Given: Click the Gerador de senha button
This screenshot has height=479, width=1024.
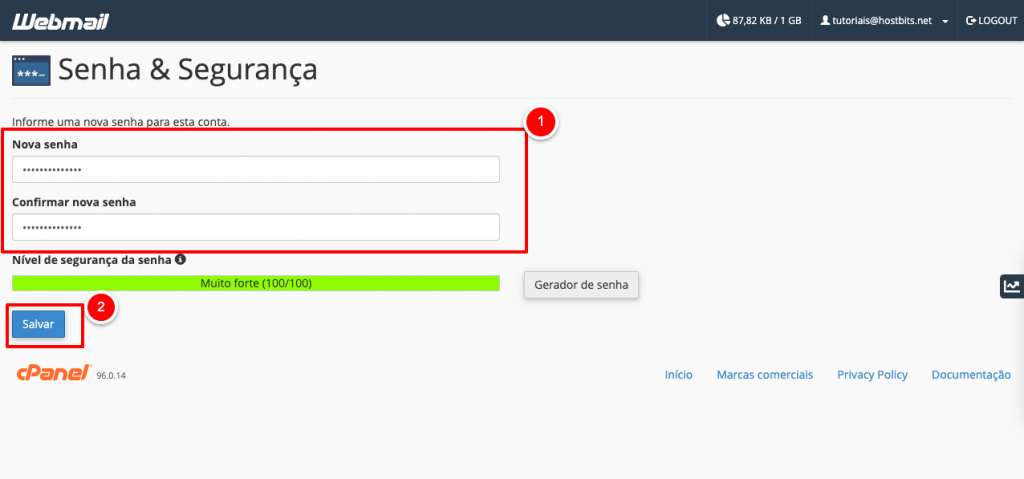Looking at the screenshot, I should [x=581, y=285].
